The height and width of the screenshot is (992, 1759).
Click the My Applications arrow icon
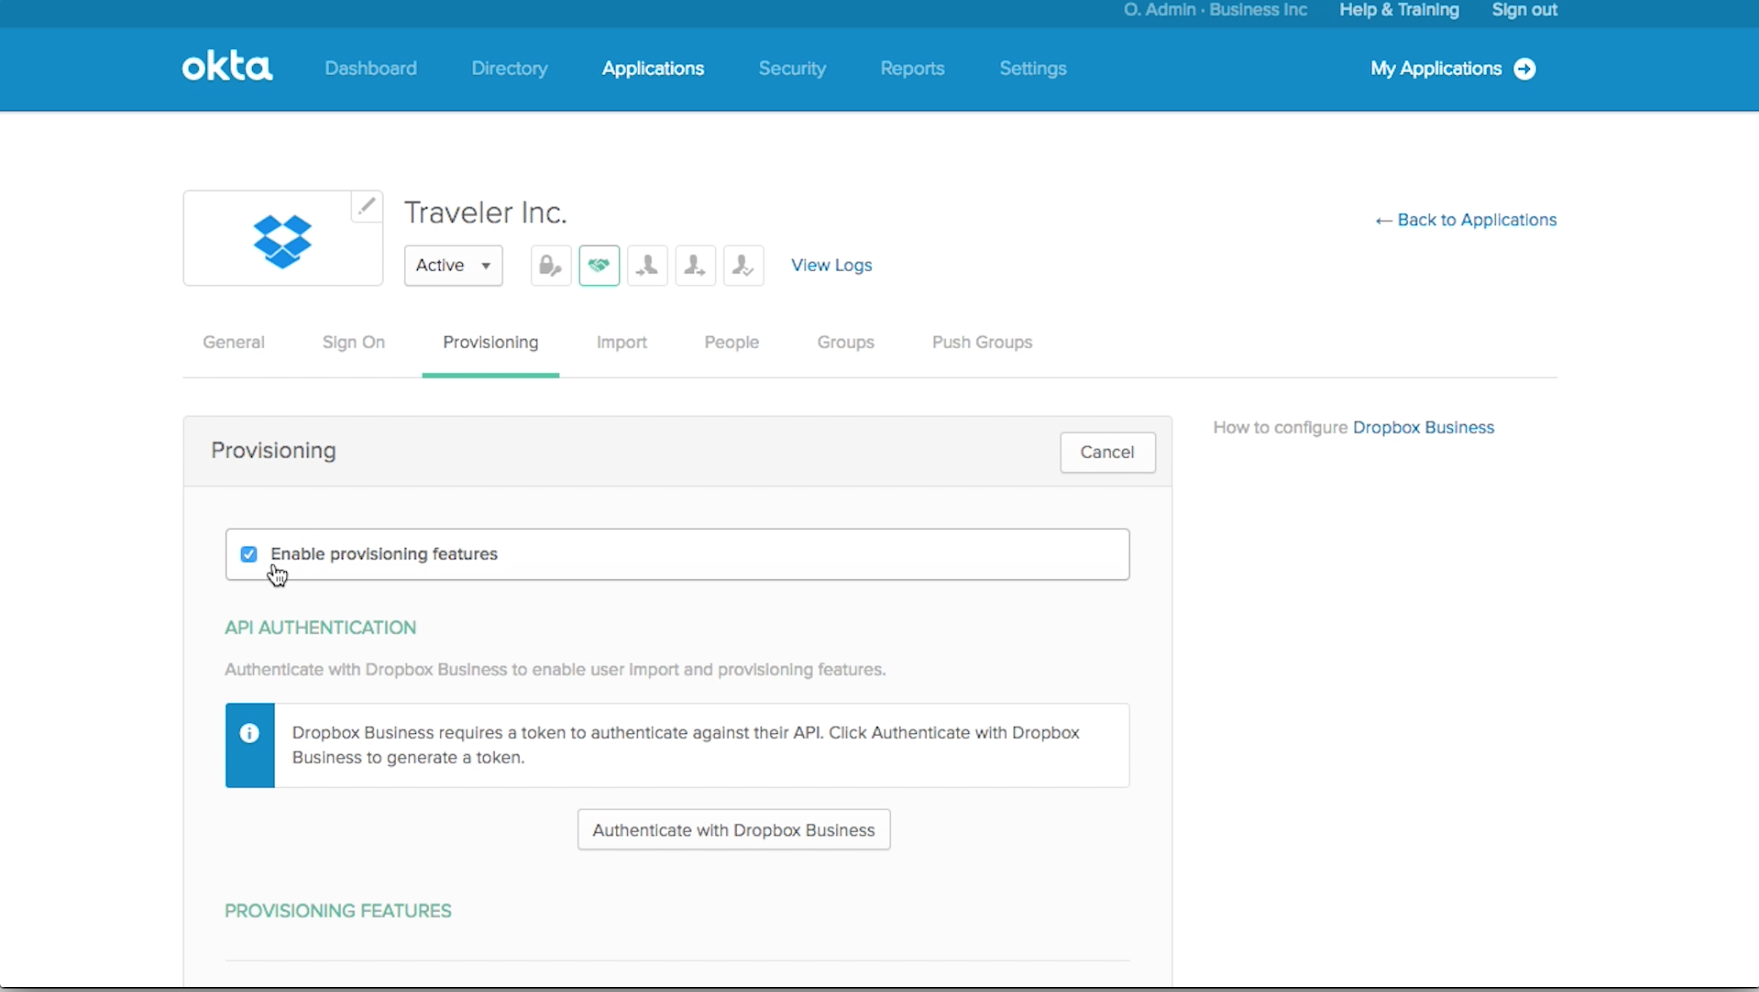click(x=1524, y=69)
